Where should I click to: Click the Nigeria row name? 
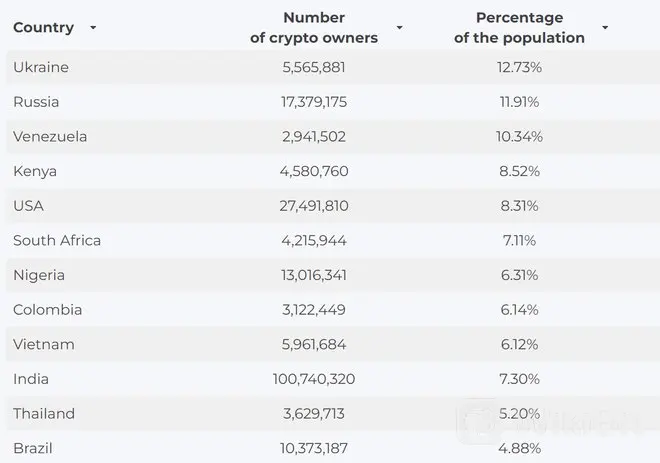point(39,275)
